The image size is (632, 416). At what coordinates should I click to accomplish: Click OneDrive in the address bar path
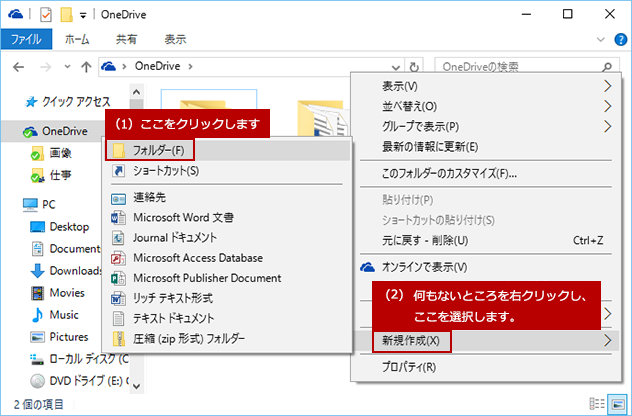[x=157, y=66]
